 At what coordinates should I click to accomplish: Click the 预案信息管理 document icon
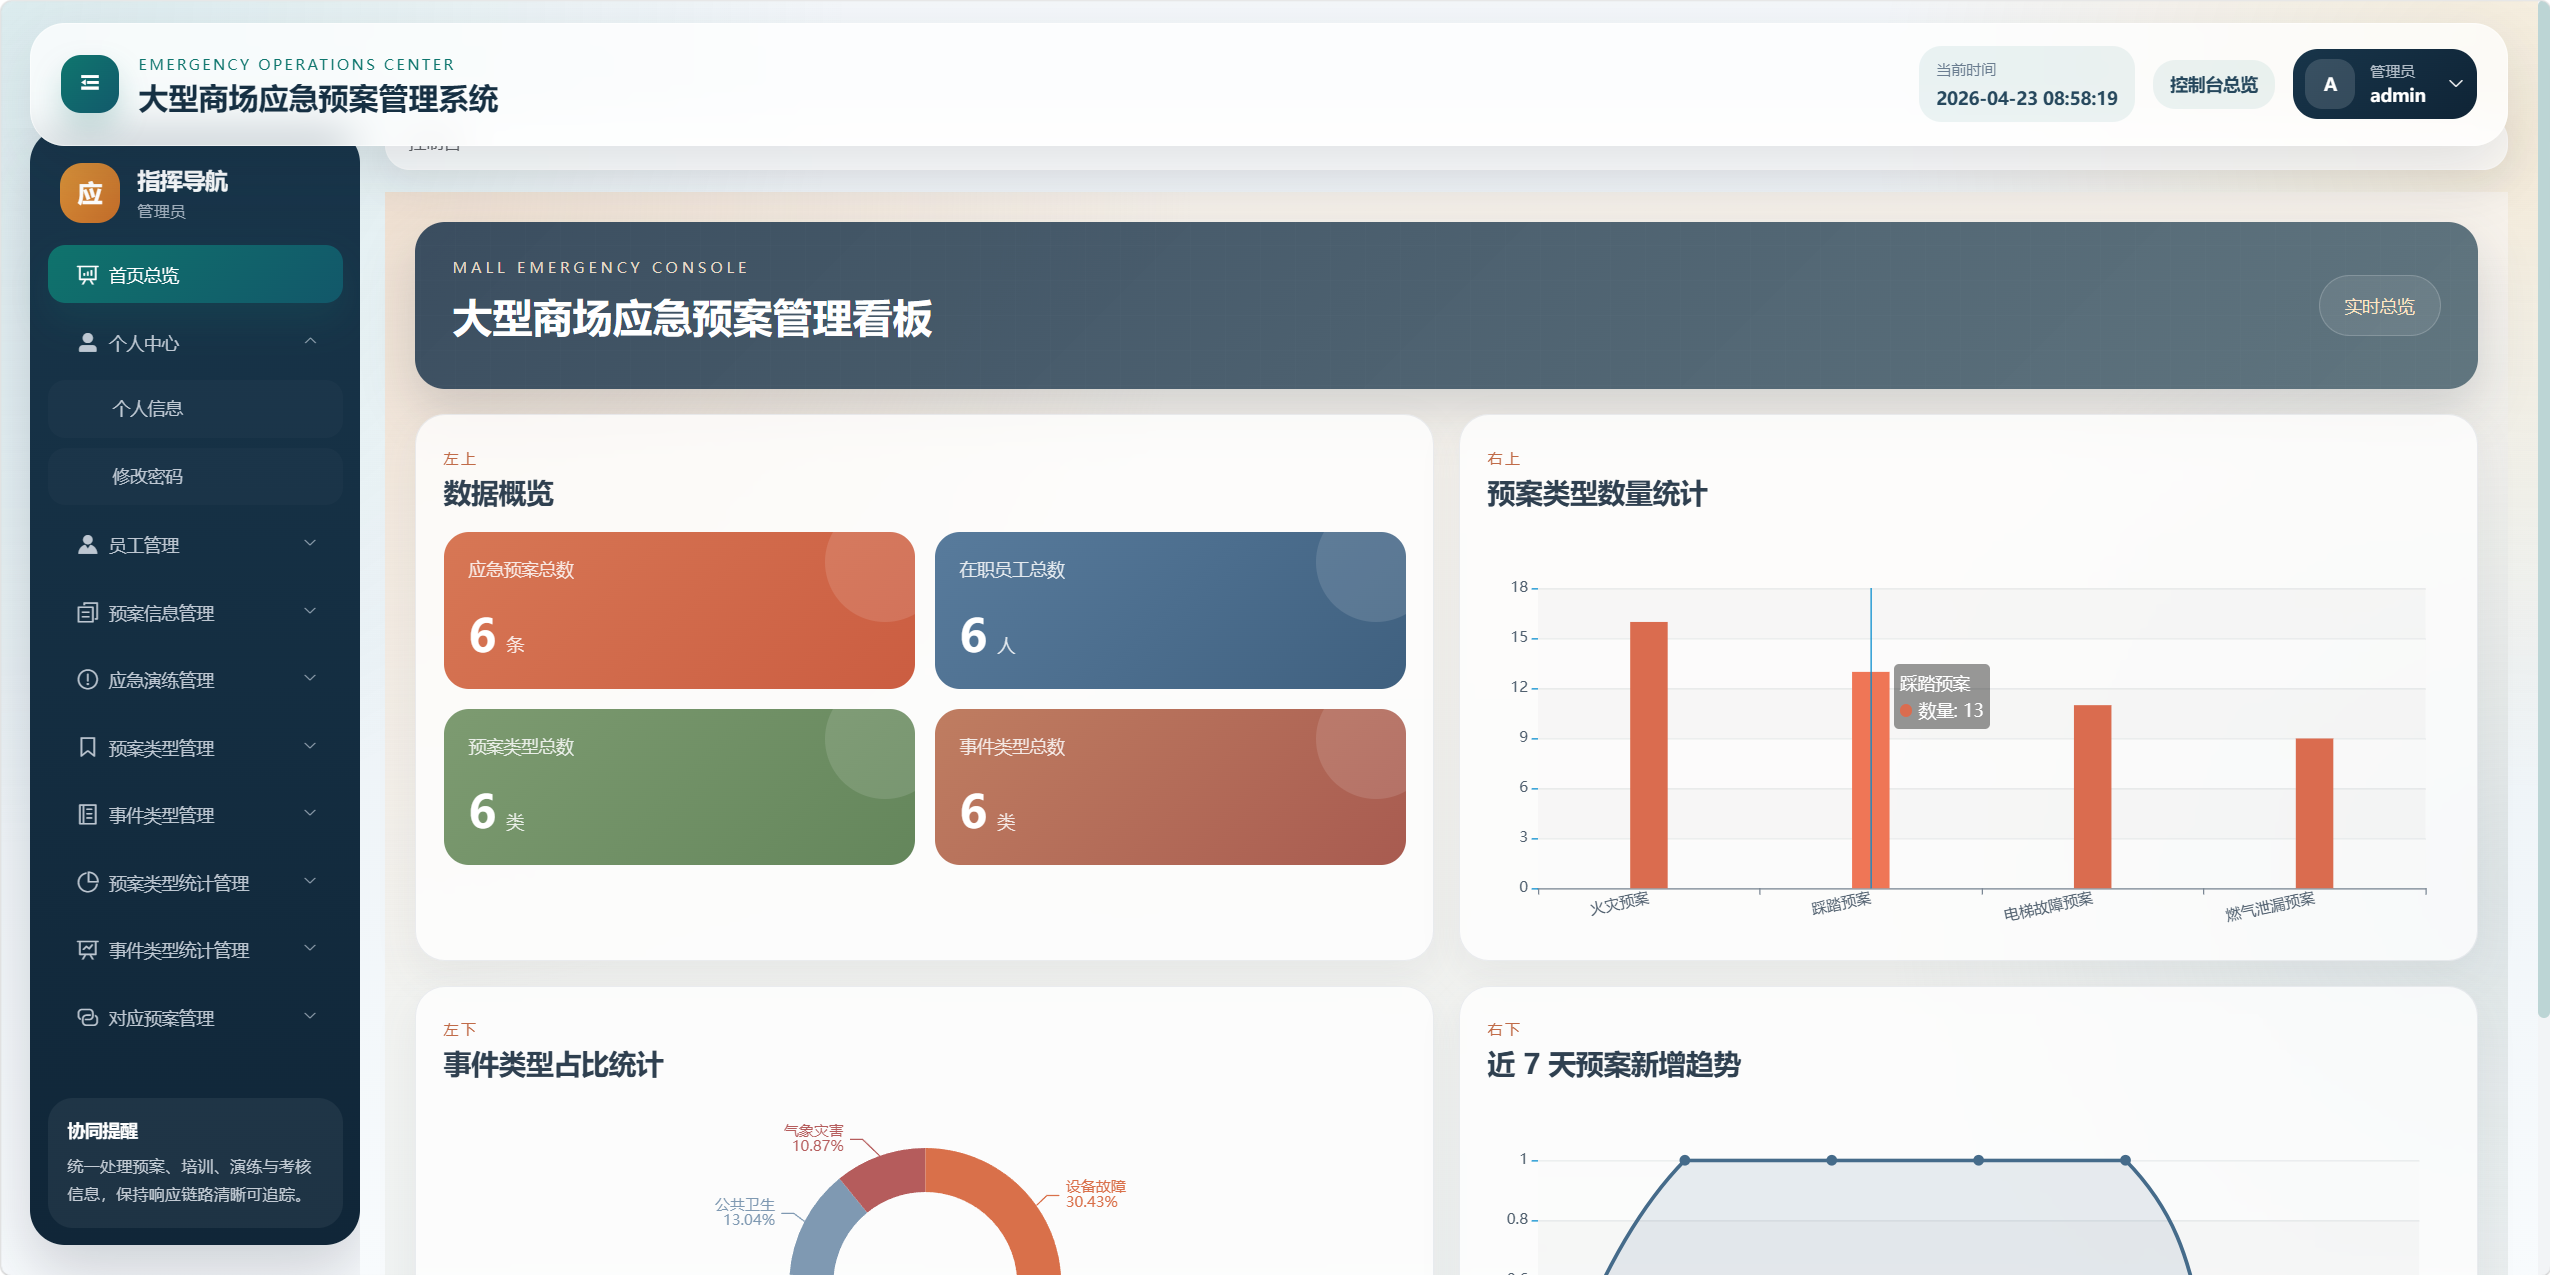(88, 613)
